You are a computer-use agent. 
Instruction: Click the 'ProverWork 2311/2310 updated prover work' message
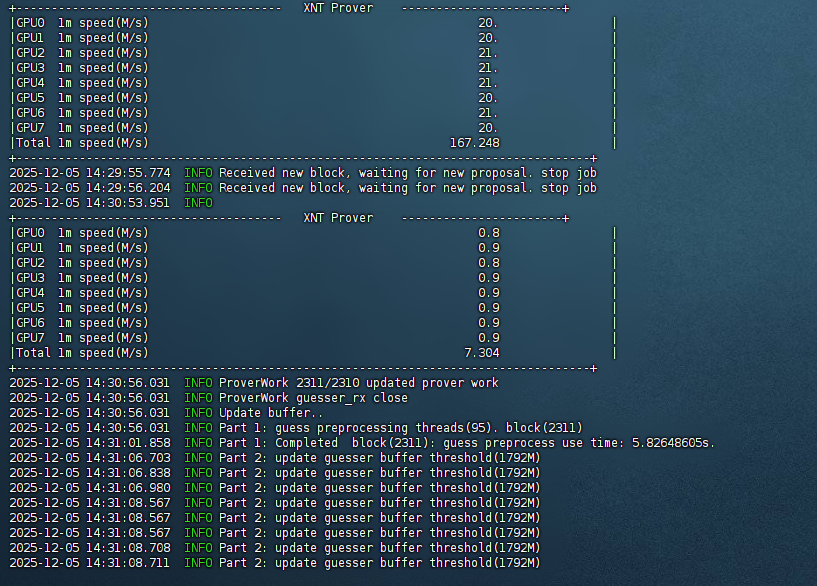pyautogui.click(x=358, y=383)
